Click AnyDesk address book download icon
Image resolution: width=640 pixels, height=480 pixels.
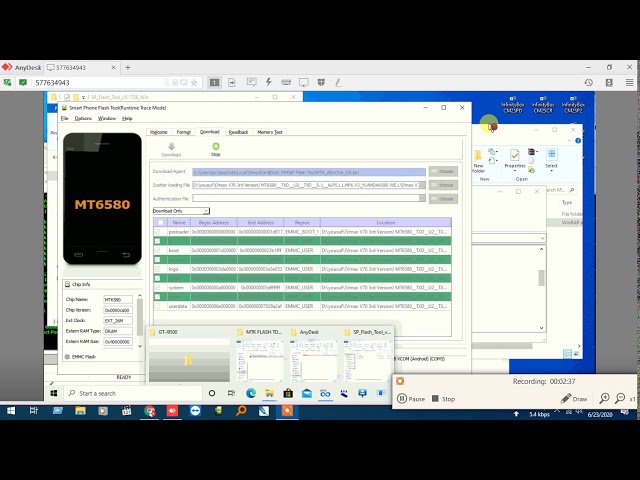point(609,82)
